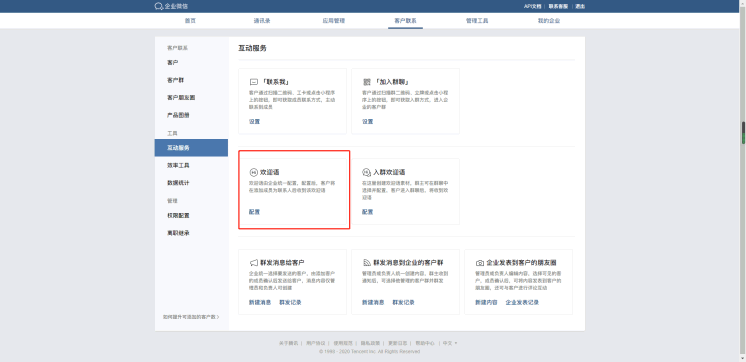The image size is (746, 362).
Task: Open the 首页 tab
Action: click(x=190, y=21)
